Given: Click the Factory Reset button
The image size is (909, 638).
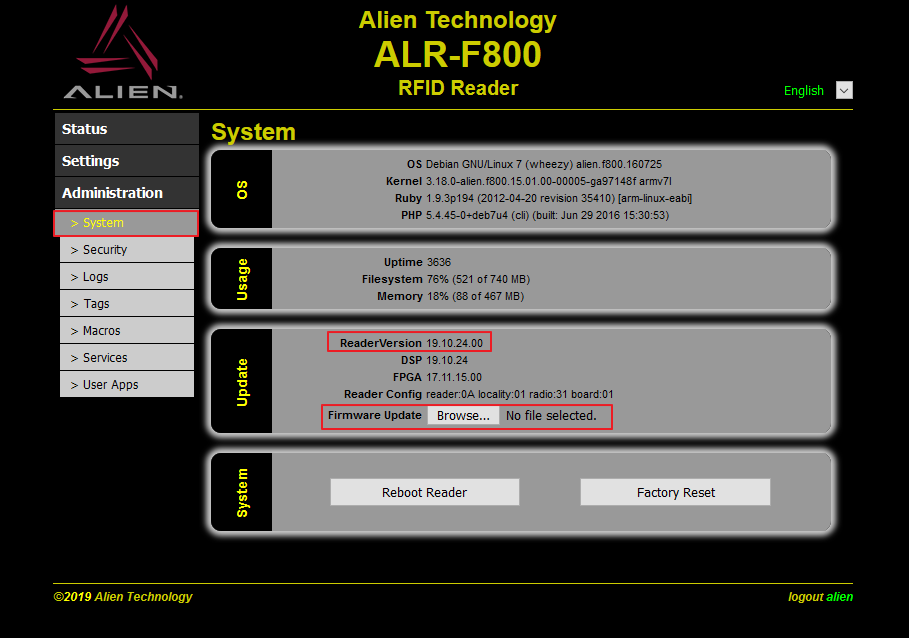Looking at the screenshot, I should coord(675,492).
